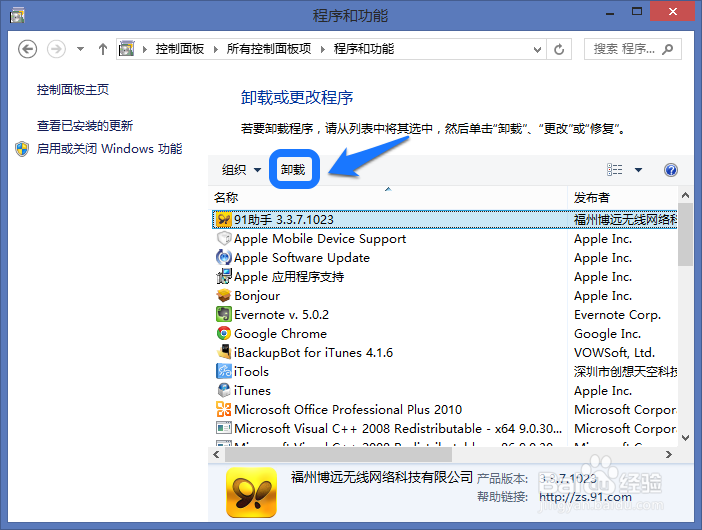The height and width of the screenshot is (530, 702).
Task: Click the title bar window icon
Action: point(17,15)
